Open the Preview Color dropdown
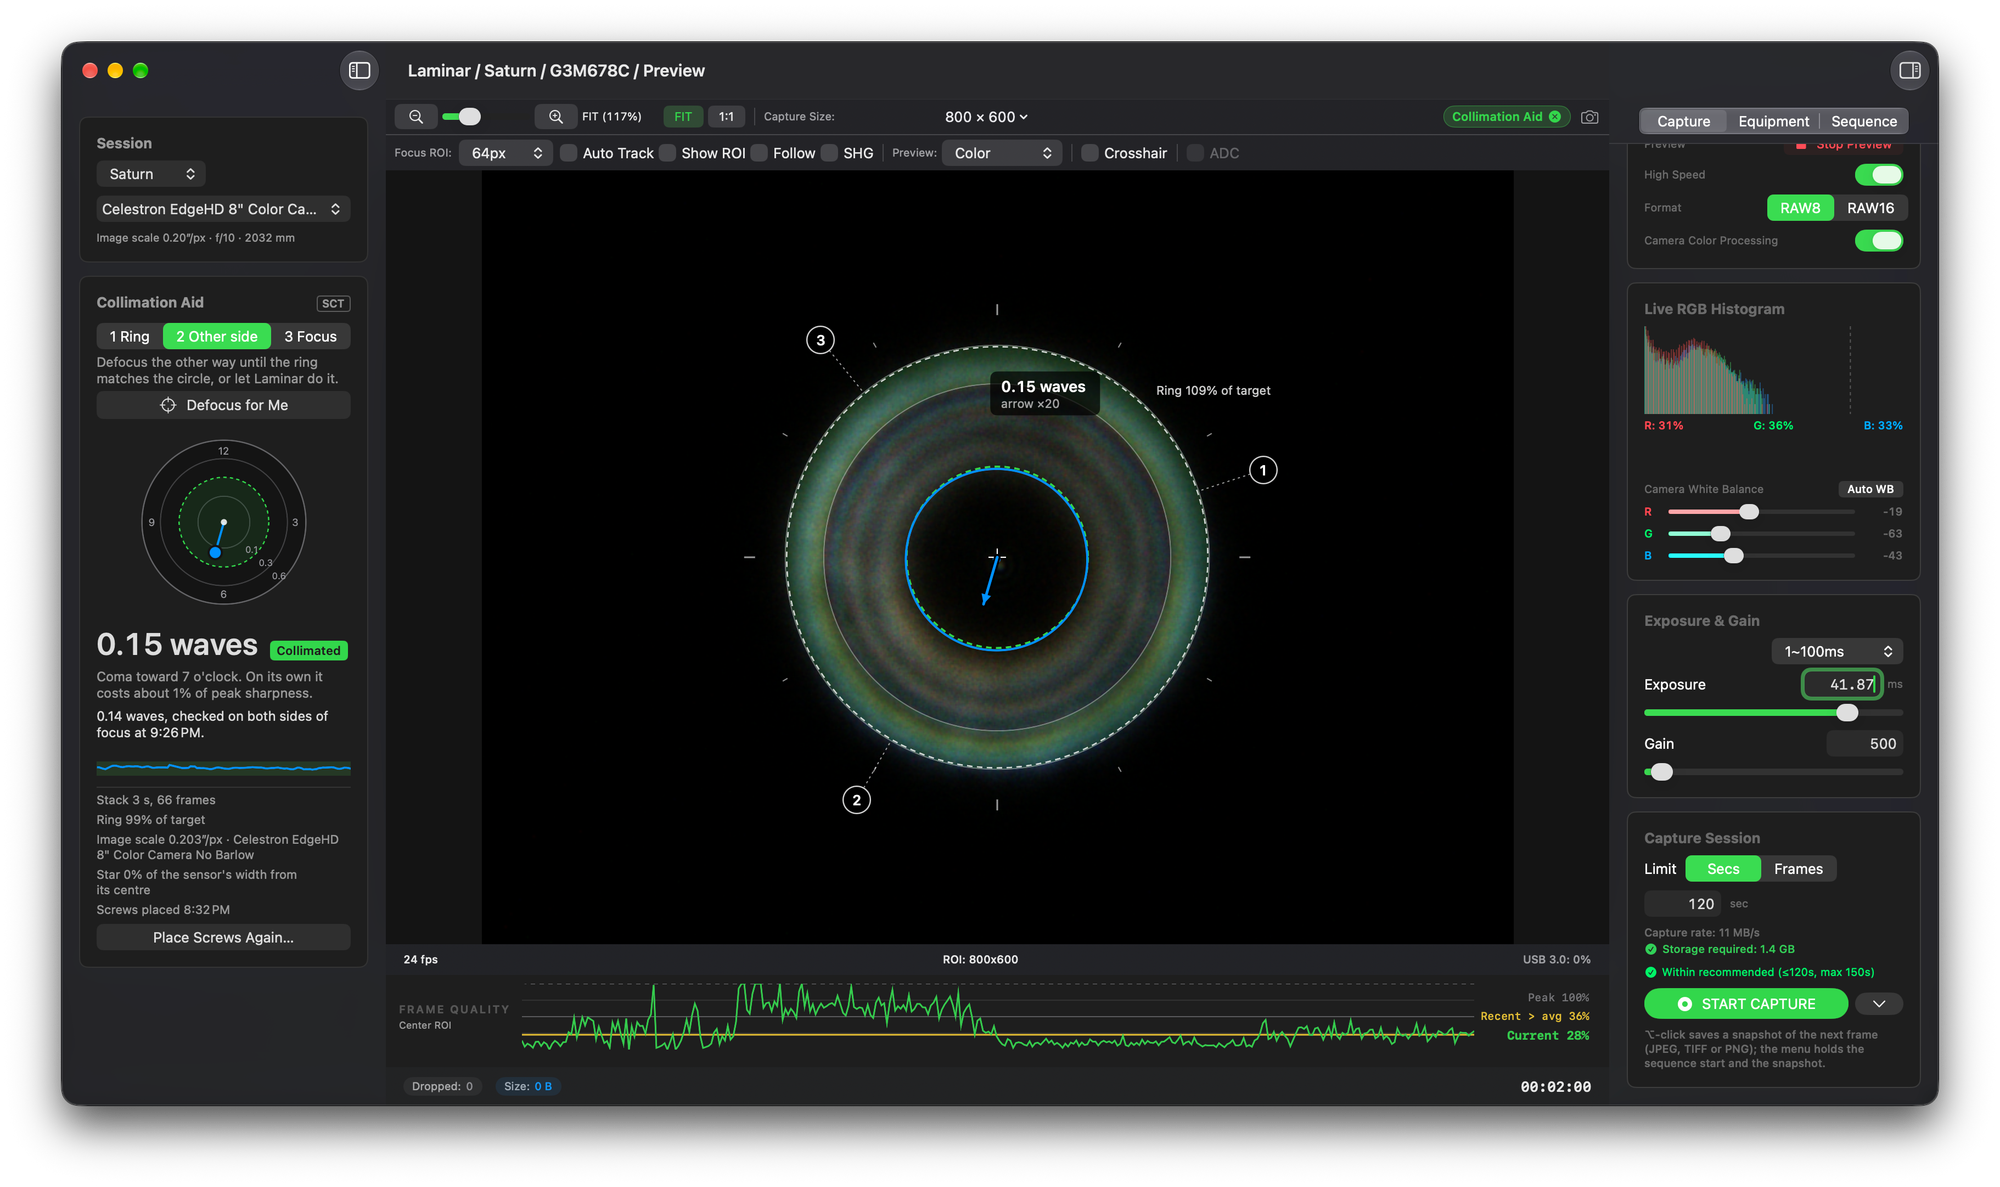2000x1187 pixels. (x=1002, y=153)
